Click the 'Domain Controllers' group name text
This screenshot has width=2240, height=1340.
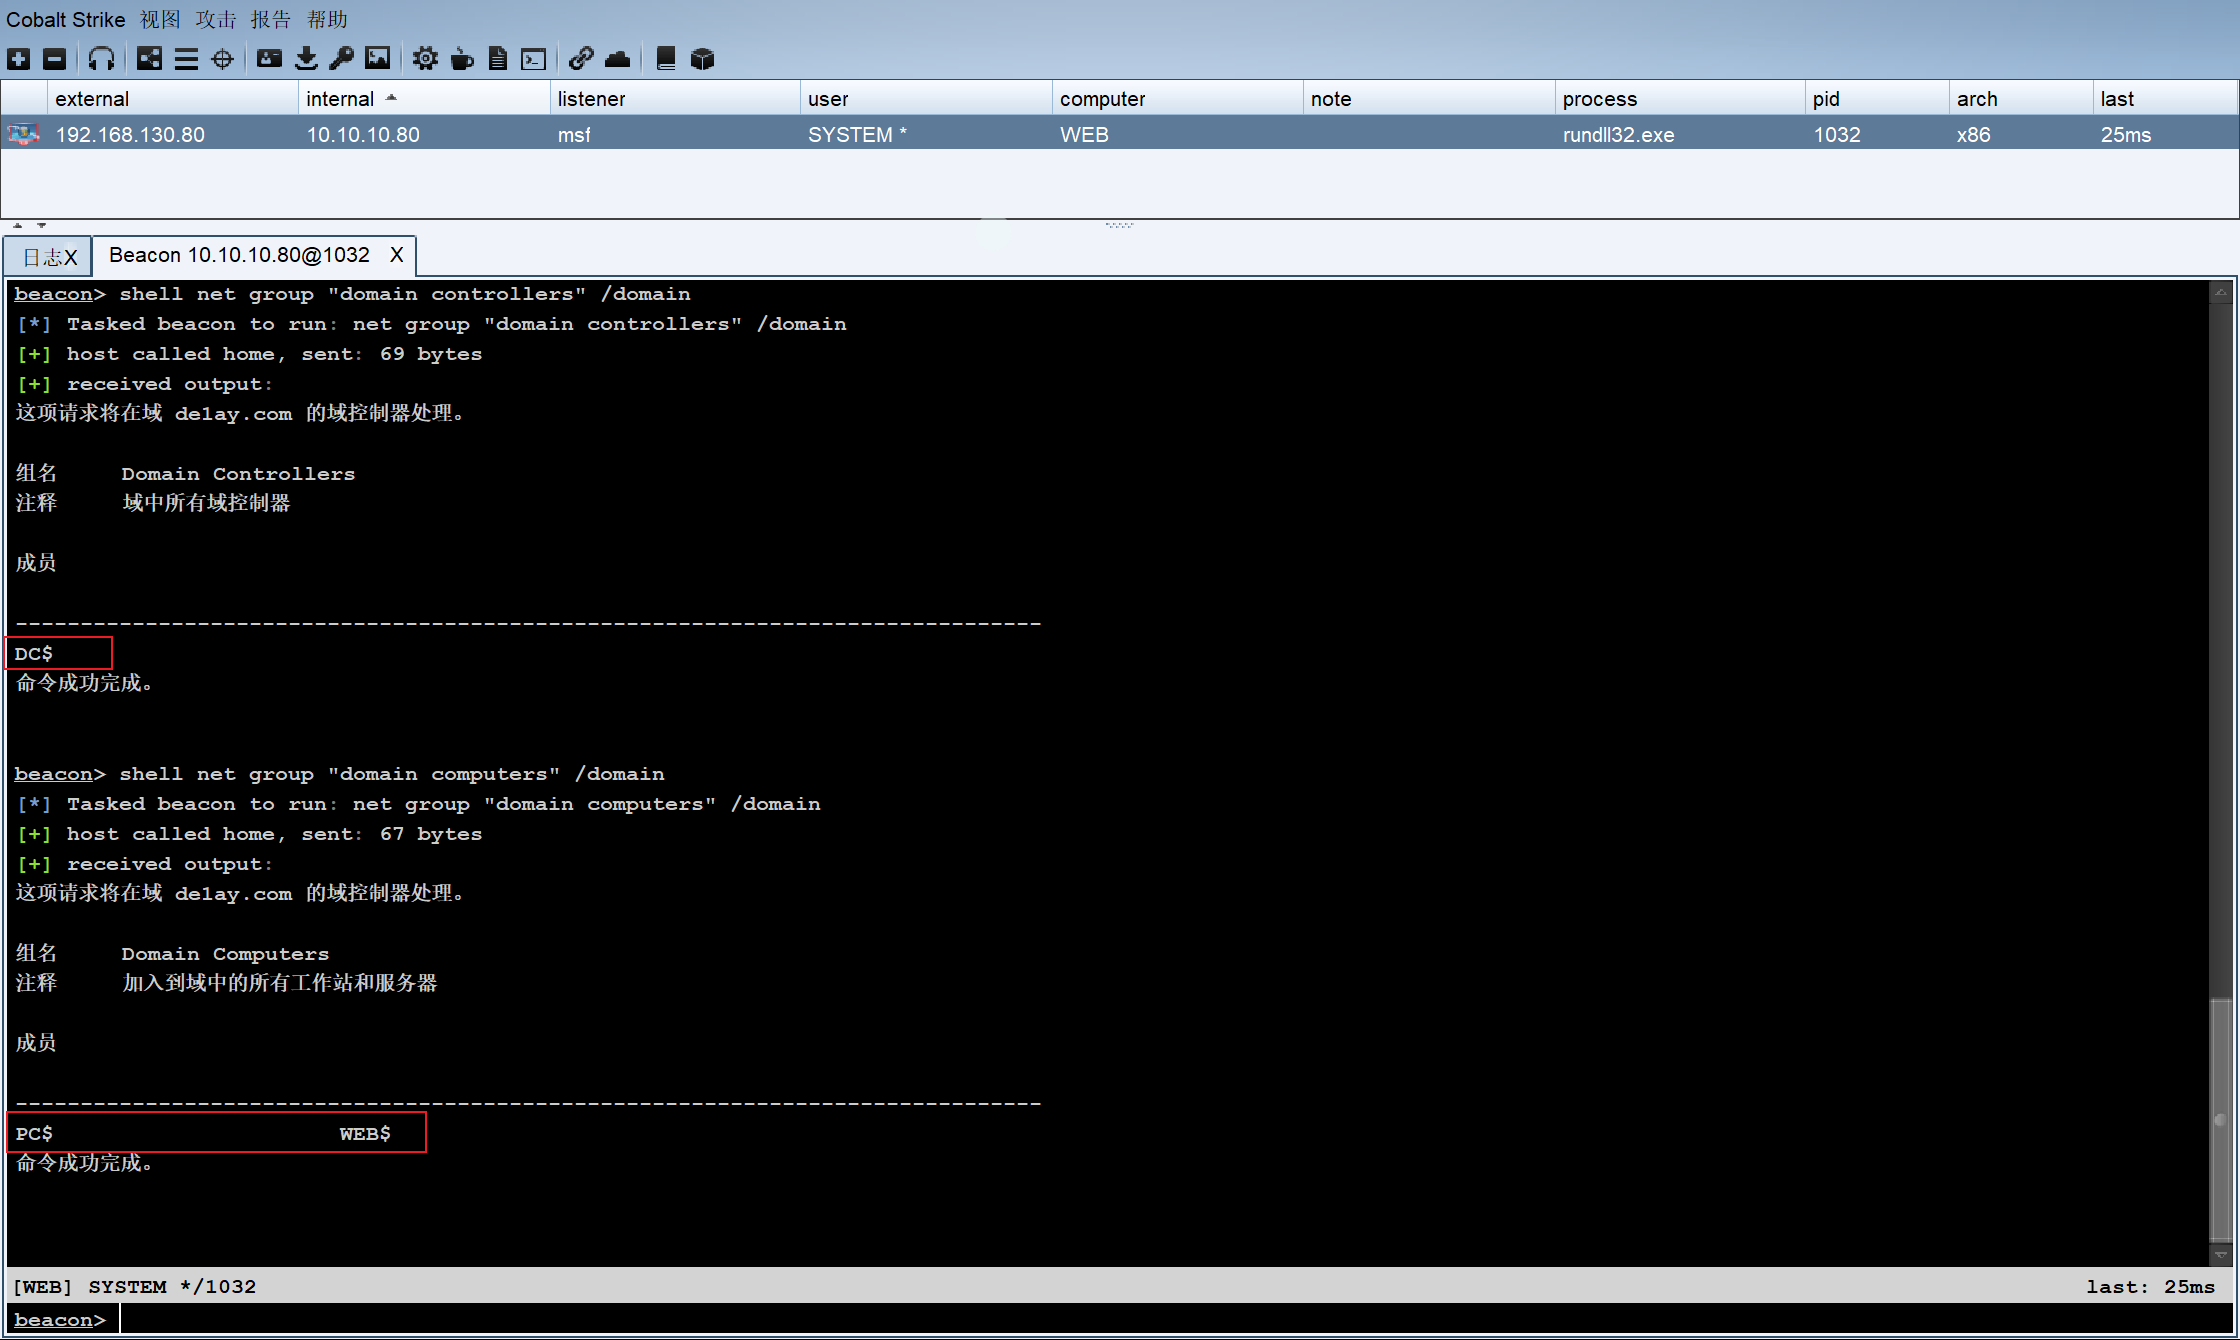[x=238, y=474]
